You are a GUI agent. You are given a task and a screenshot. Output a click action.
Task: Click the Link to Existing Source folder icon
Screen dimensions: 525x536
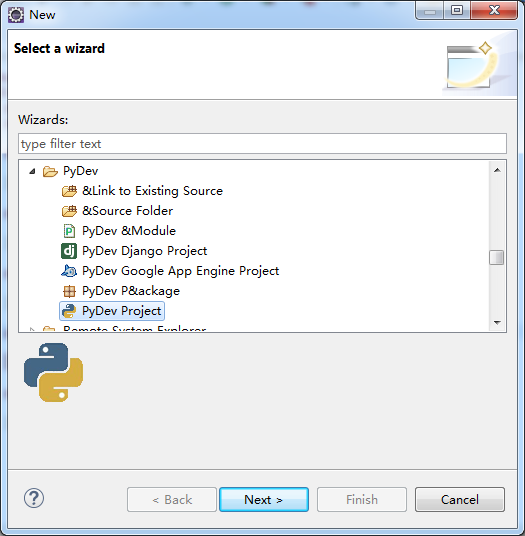coord(69,191)
